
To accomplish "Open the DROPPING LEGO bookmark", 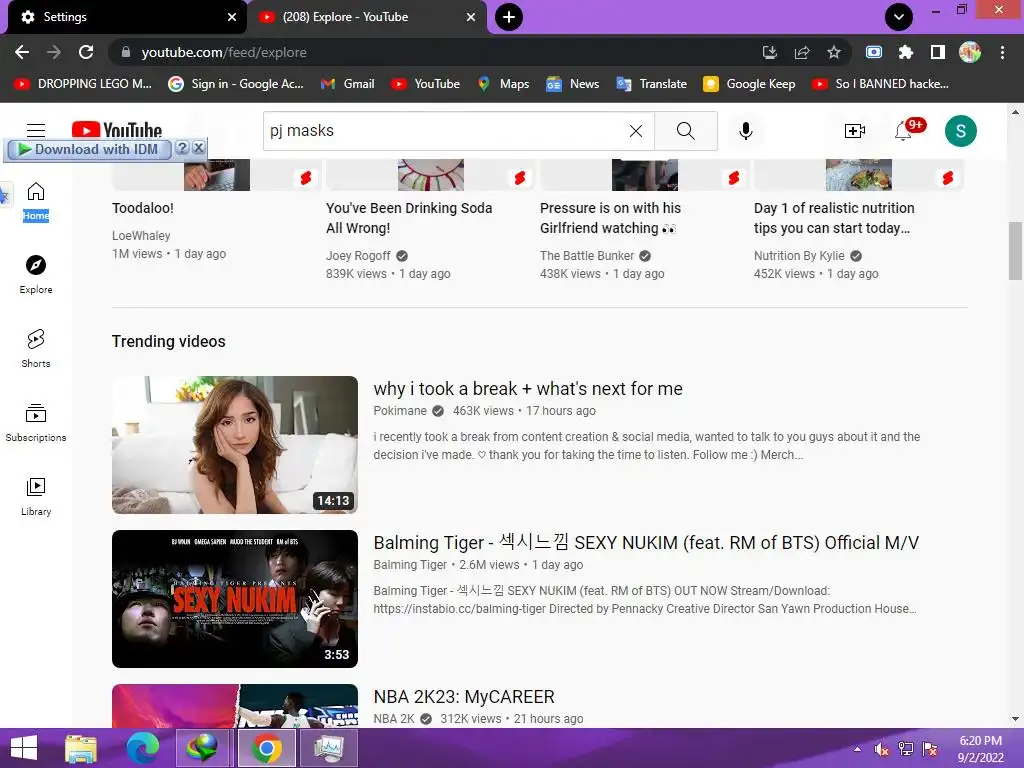I will [x=83, y=84].
